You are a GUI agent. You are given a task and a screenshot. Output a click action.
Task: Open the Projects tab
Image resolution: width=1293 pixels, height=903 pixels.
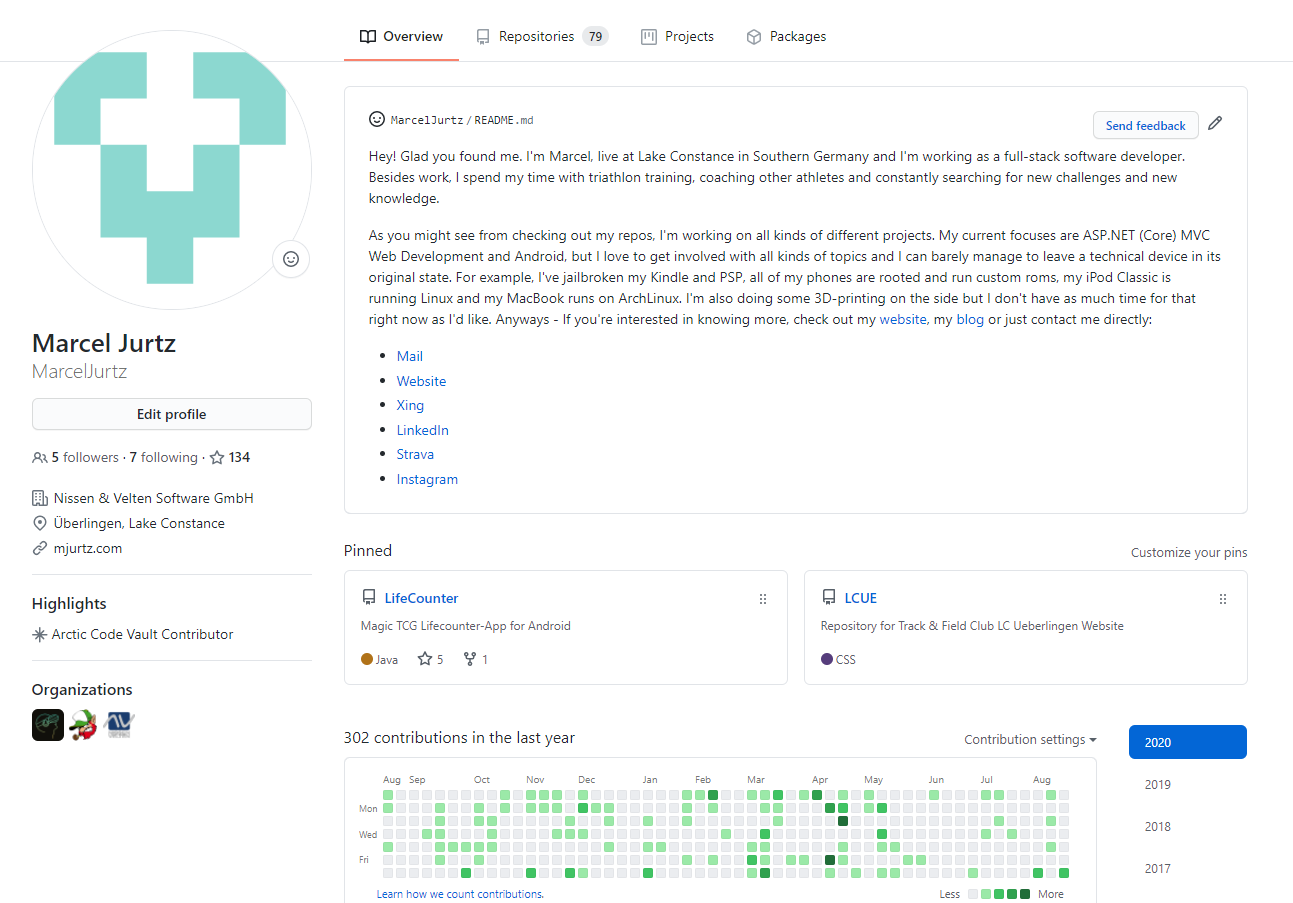coord(677,36)
